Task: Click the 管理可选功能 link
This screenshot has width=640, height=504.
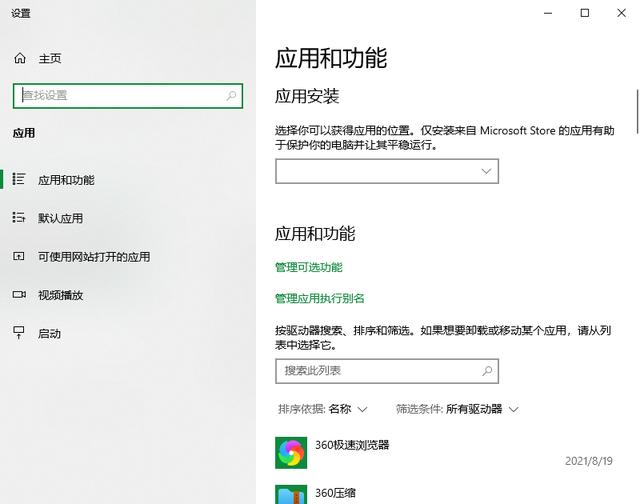Action: (309, 267)
